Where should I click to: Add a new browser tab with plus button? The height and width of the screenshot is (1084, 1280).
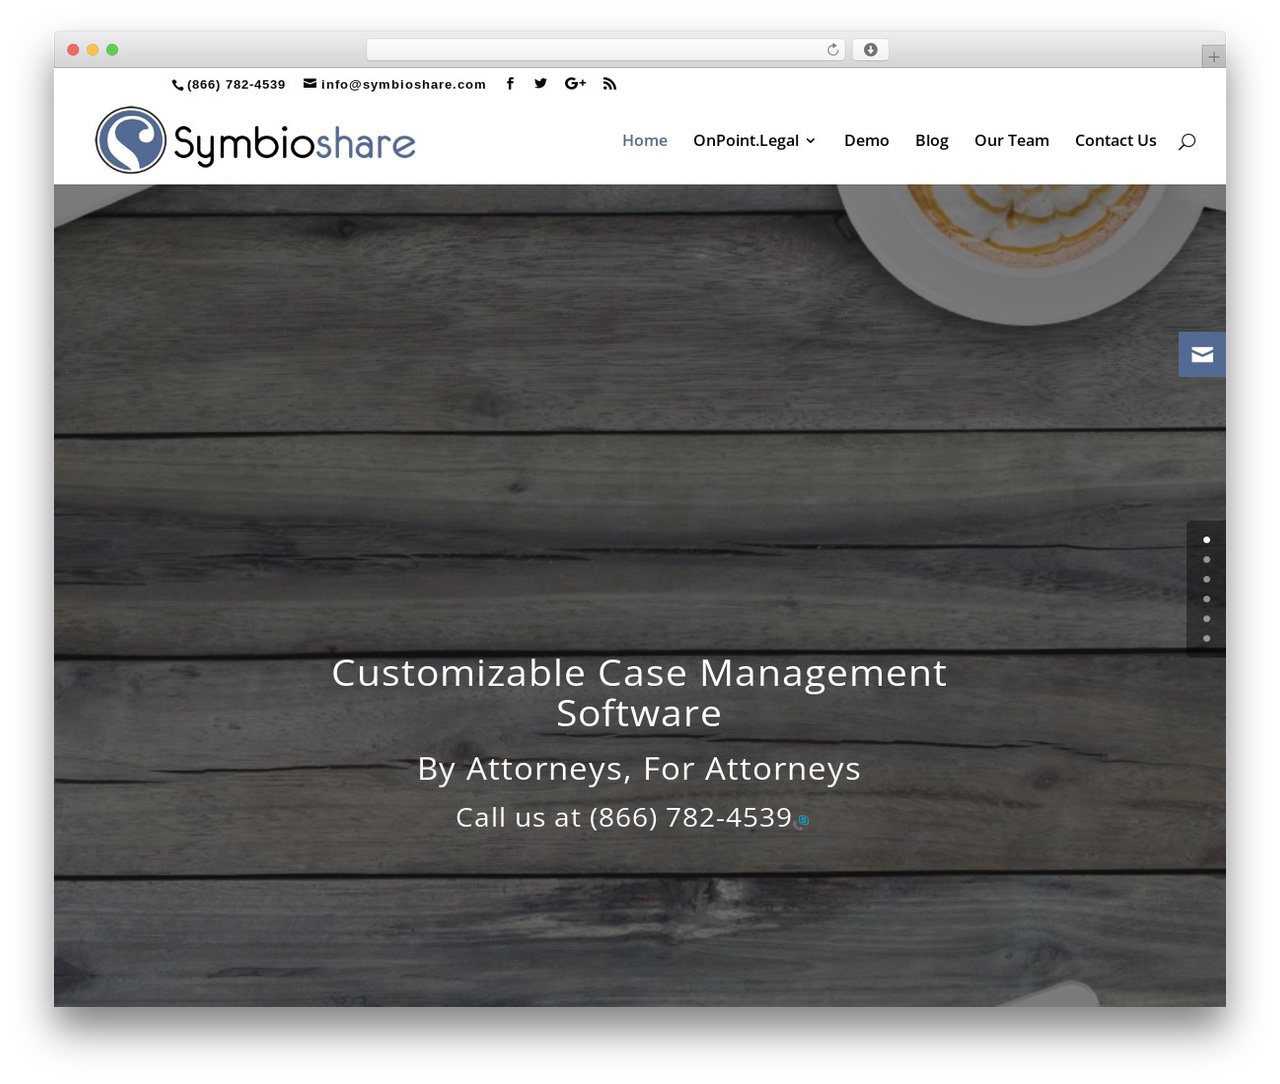(1213, 57)
